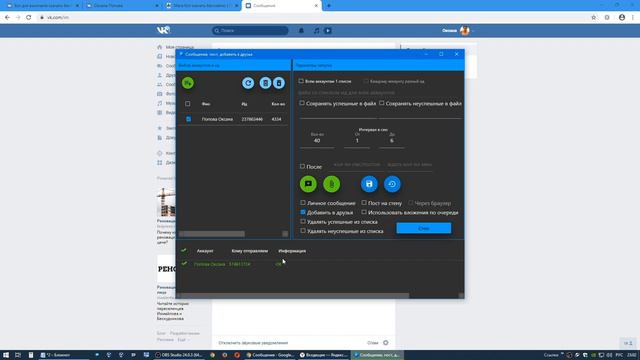
Task: Click the green 'Попова Оксана' log entry row
Action: coord(320,264)
